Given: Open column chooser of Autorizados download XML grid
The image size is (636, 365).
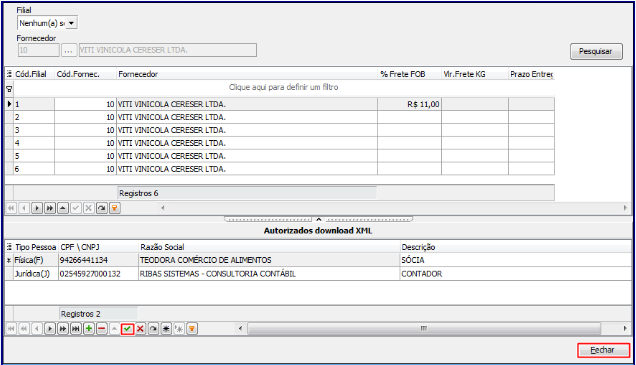Looking at the screenshot, I should 9,247.
